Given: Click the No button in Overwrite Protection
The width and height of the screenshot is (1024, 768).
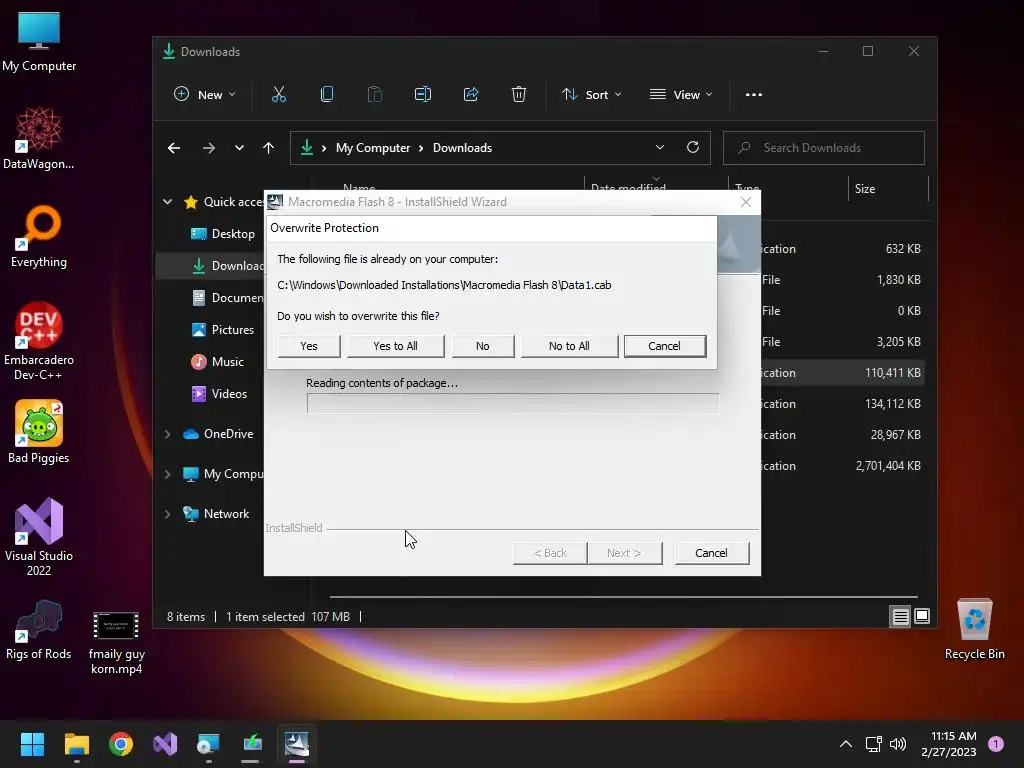Looking at the screenshot, I should pyautogui.click(x=483, y=346).
